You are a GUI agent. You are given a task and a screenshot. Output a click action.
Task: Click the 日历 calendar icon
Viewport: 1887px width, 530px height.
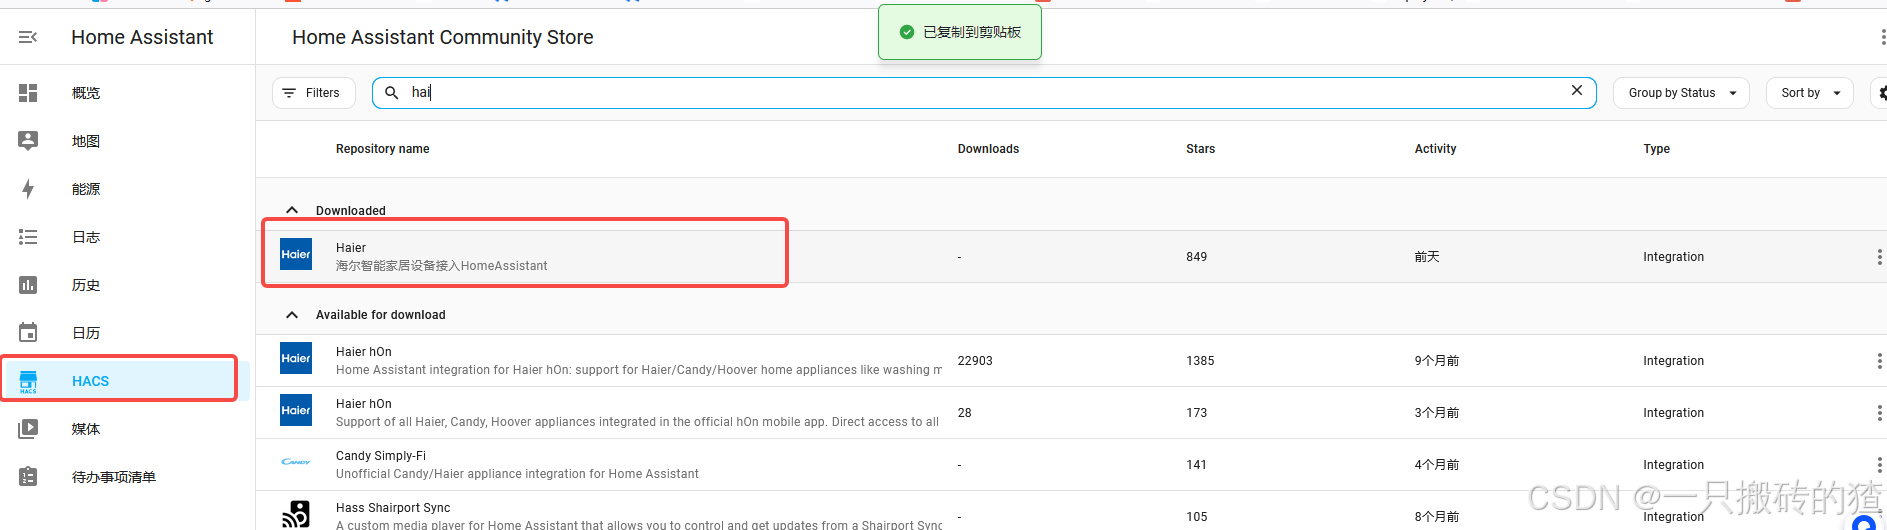coord(28,333)
